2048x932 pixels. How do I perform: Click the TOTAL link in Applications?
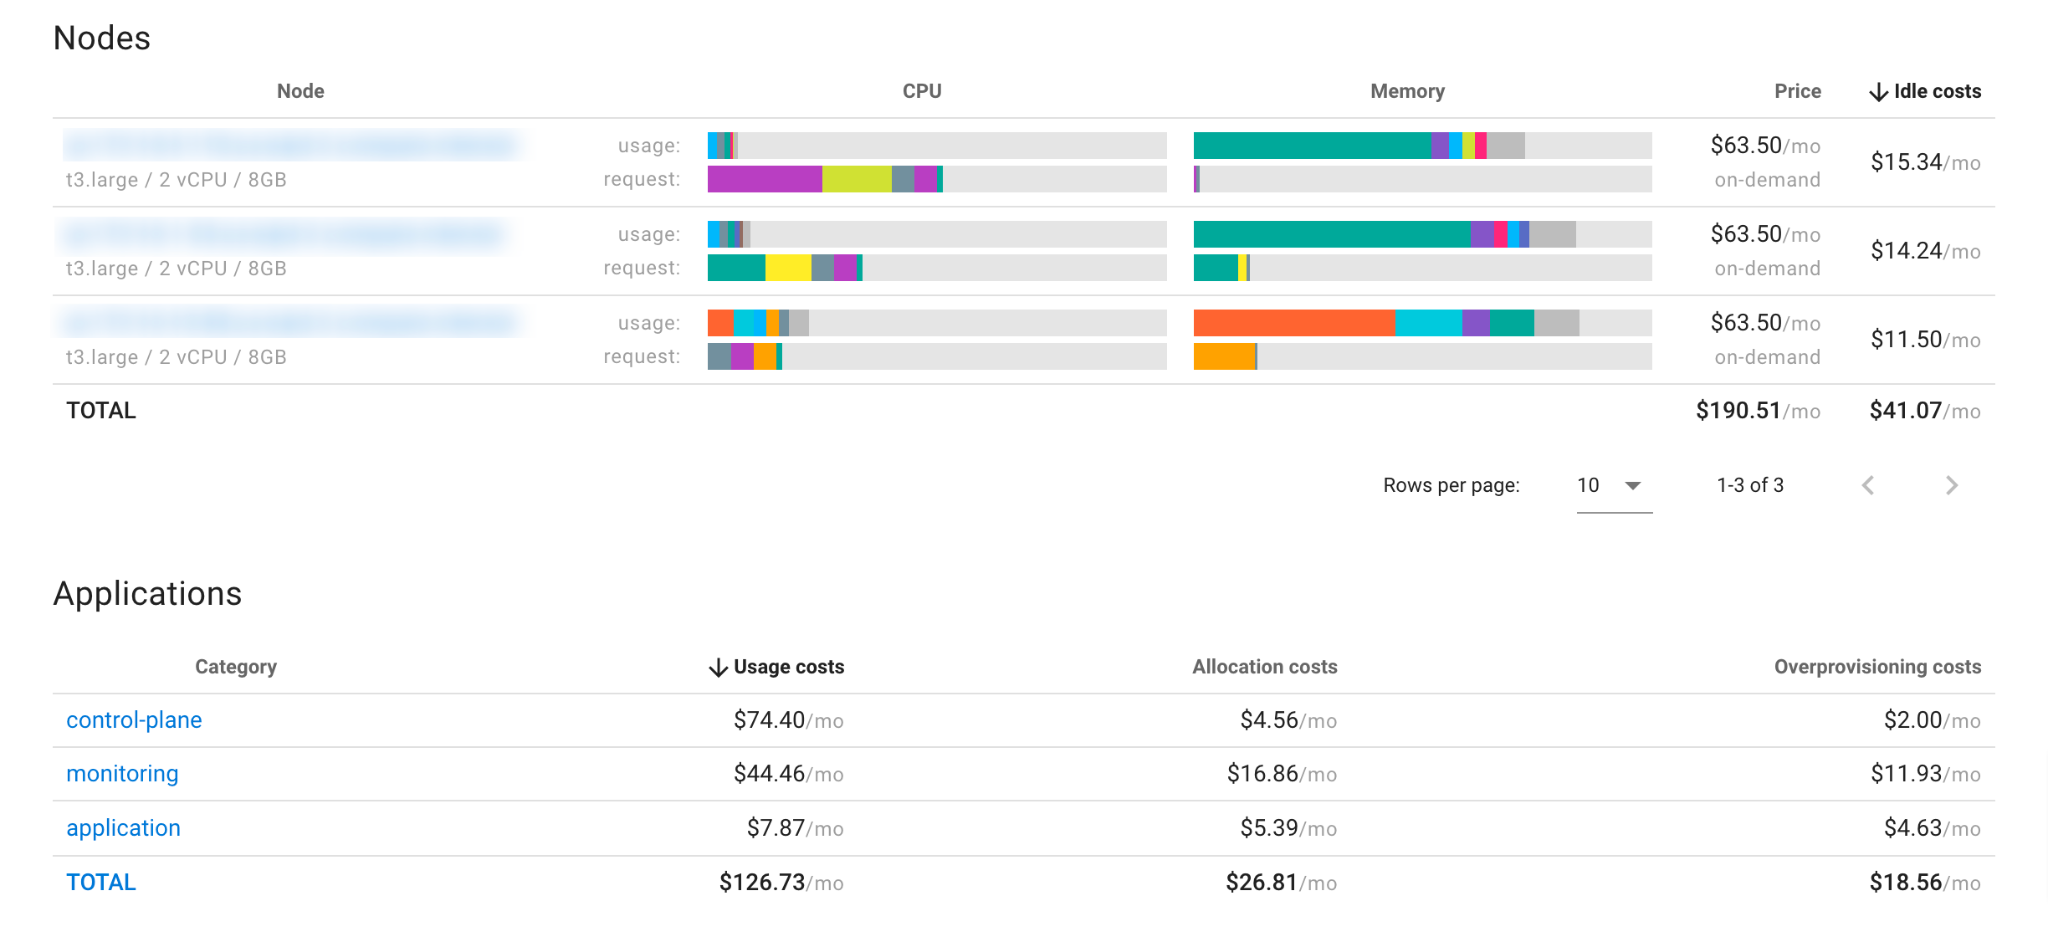(101, 882)
